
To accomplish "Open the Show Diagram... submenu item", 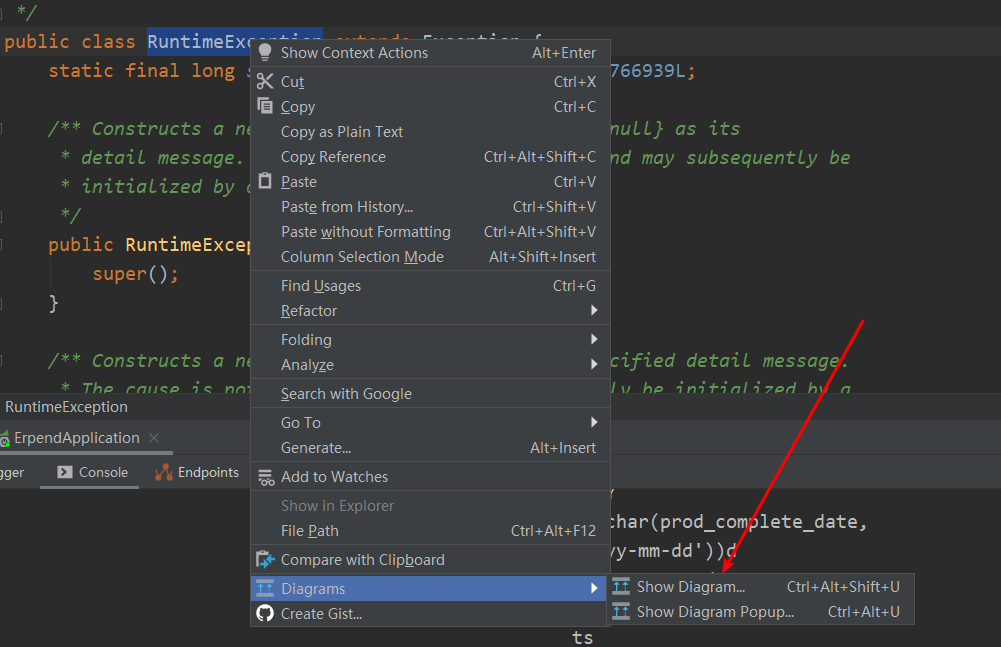I will [x=760, y=586].
